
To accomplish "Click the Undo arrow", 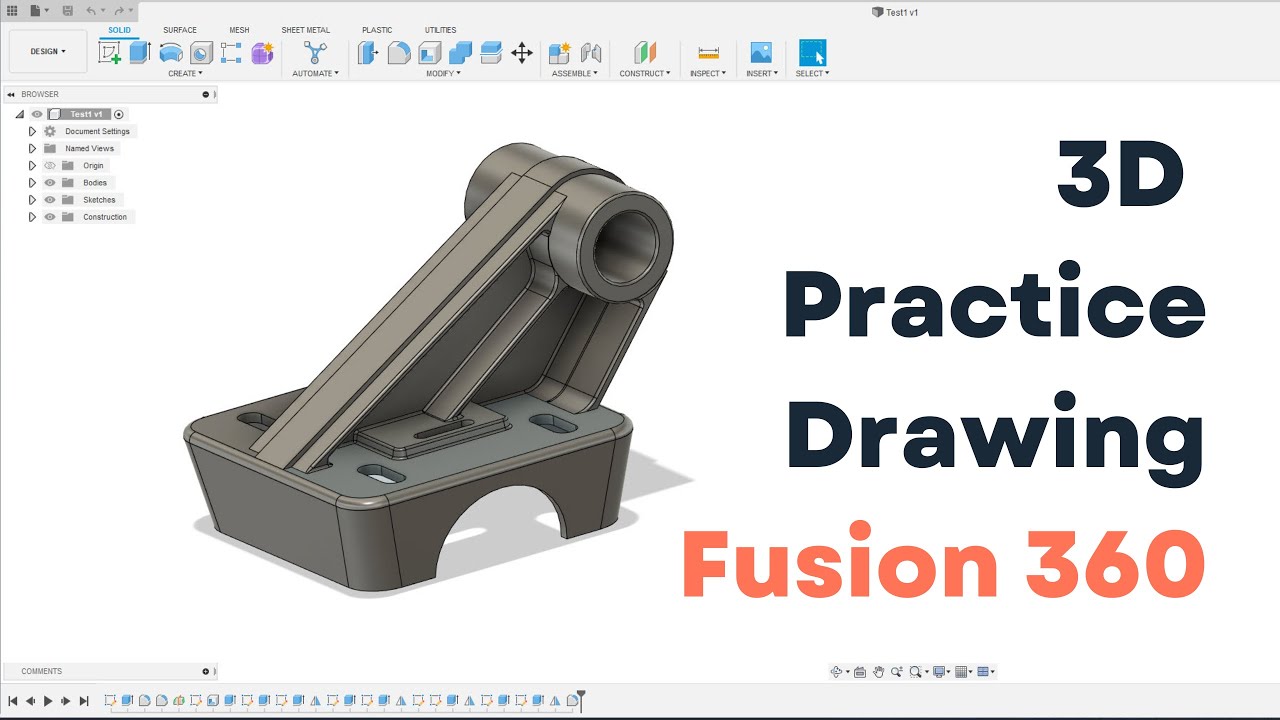I will [x=90, y=10].
